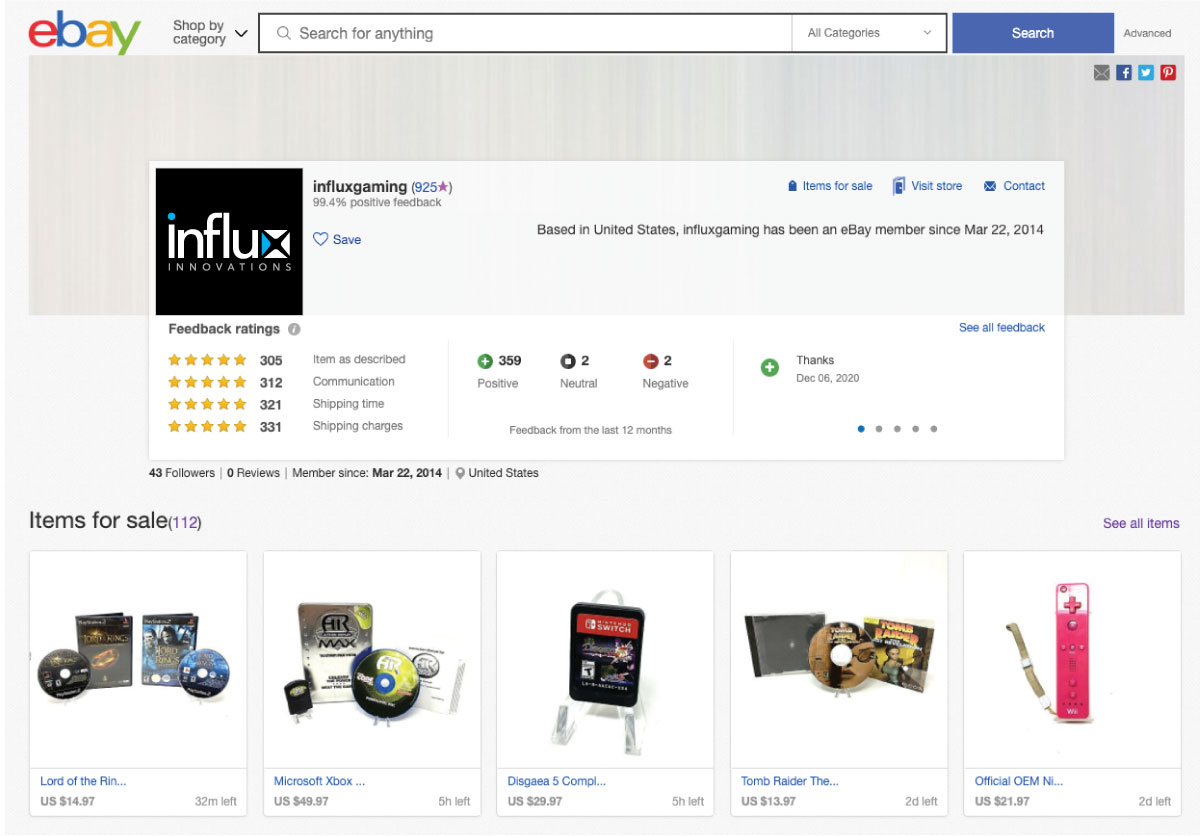Open See all feedback link
The image size is (1200, 836).
[1002, 328]
